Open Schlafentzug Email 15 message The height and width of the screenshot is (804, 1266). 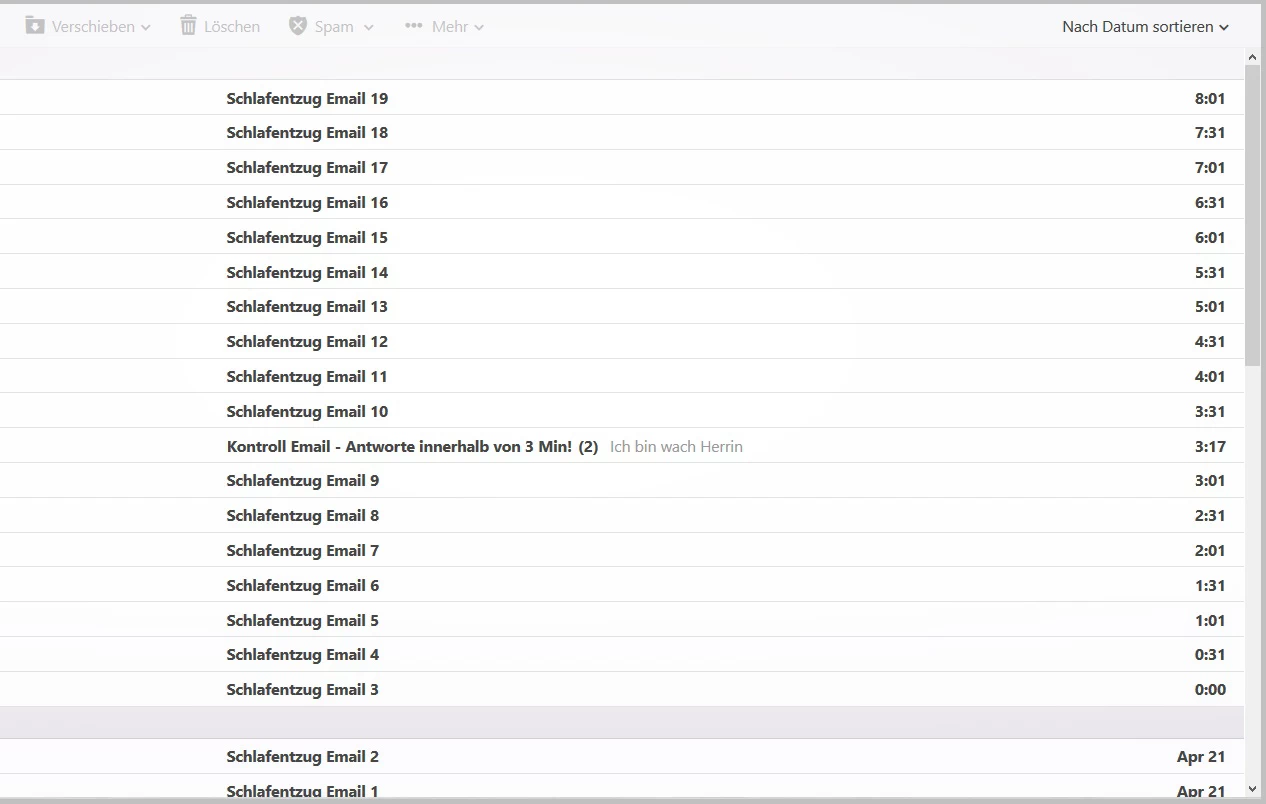coord(307,237)
